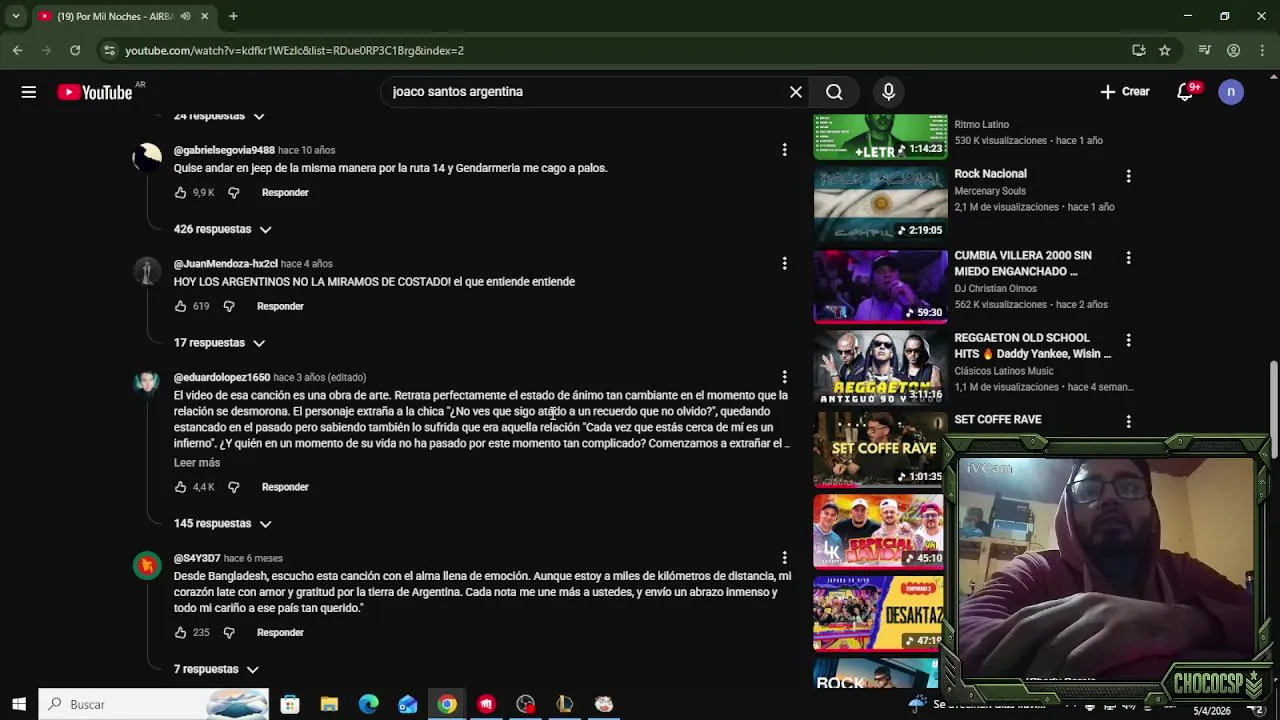
Task: Open the @JuanMendoza-hx2cl channel link
Action: pyautogui.click(x=226, y=264)
